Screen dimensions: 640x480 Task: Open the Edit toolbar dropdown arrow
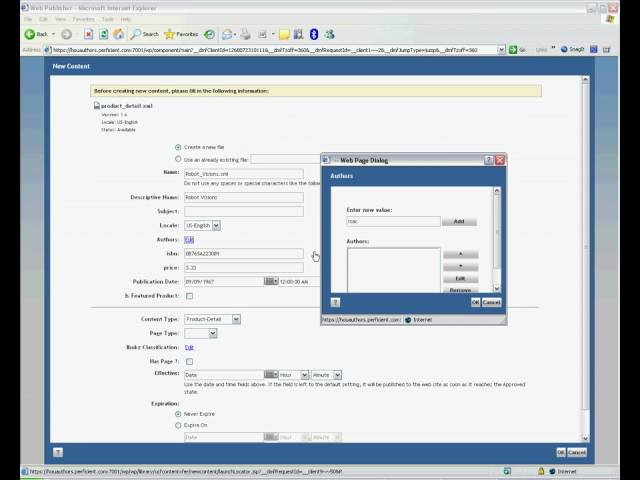coord(273,35)
